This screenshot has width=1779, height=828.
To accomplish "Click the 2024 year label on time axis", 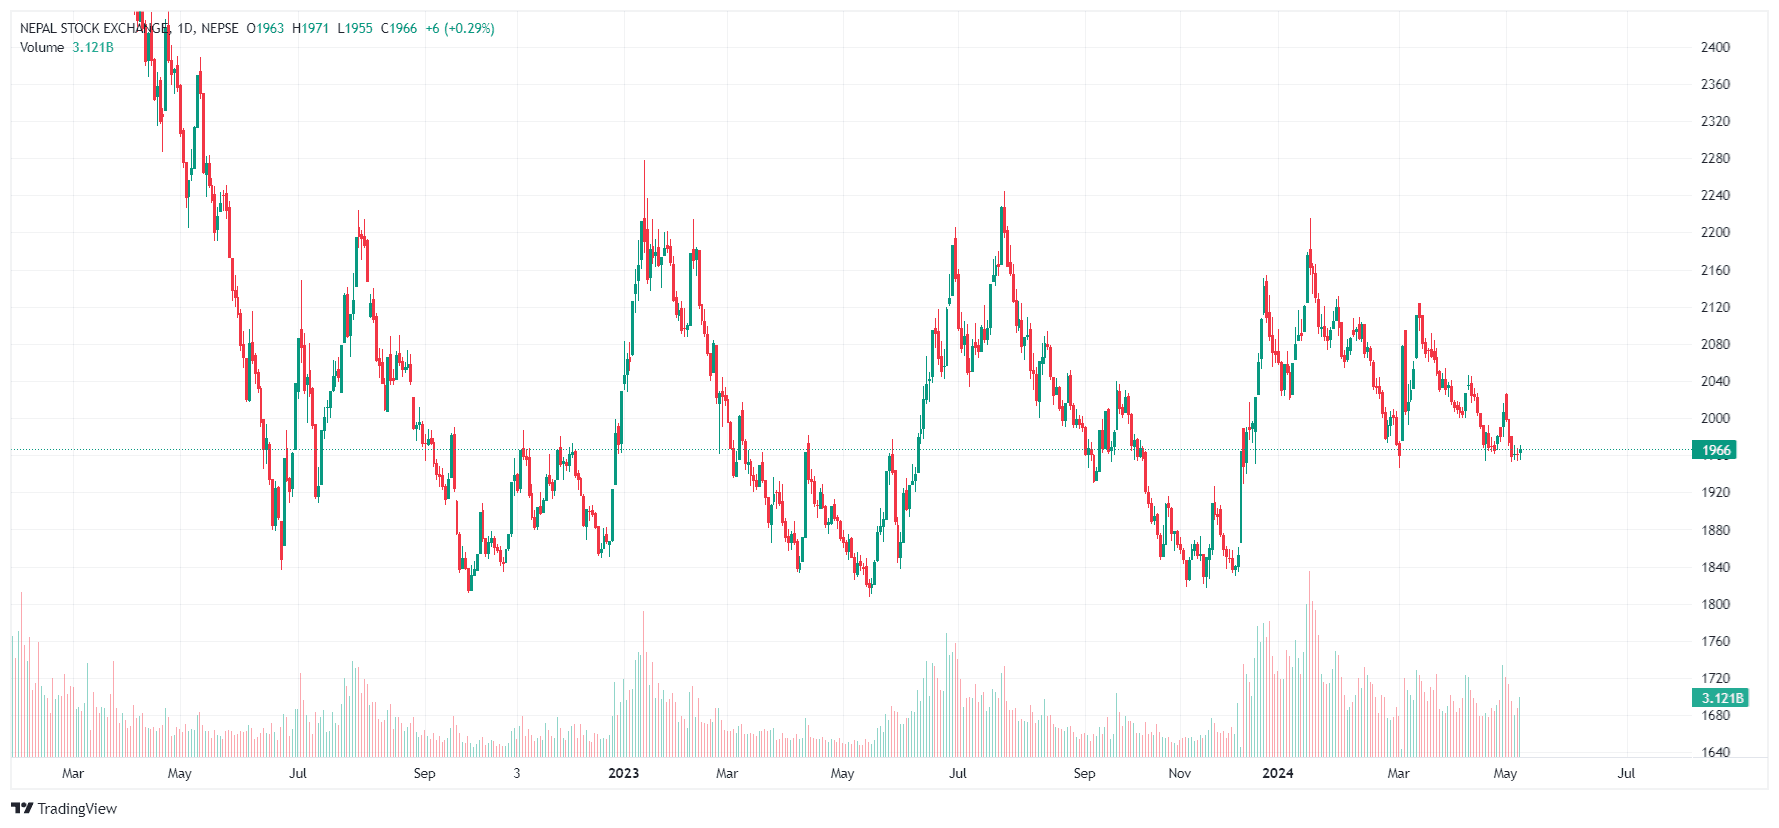I will [1277, 773].
